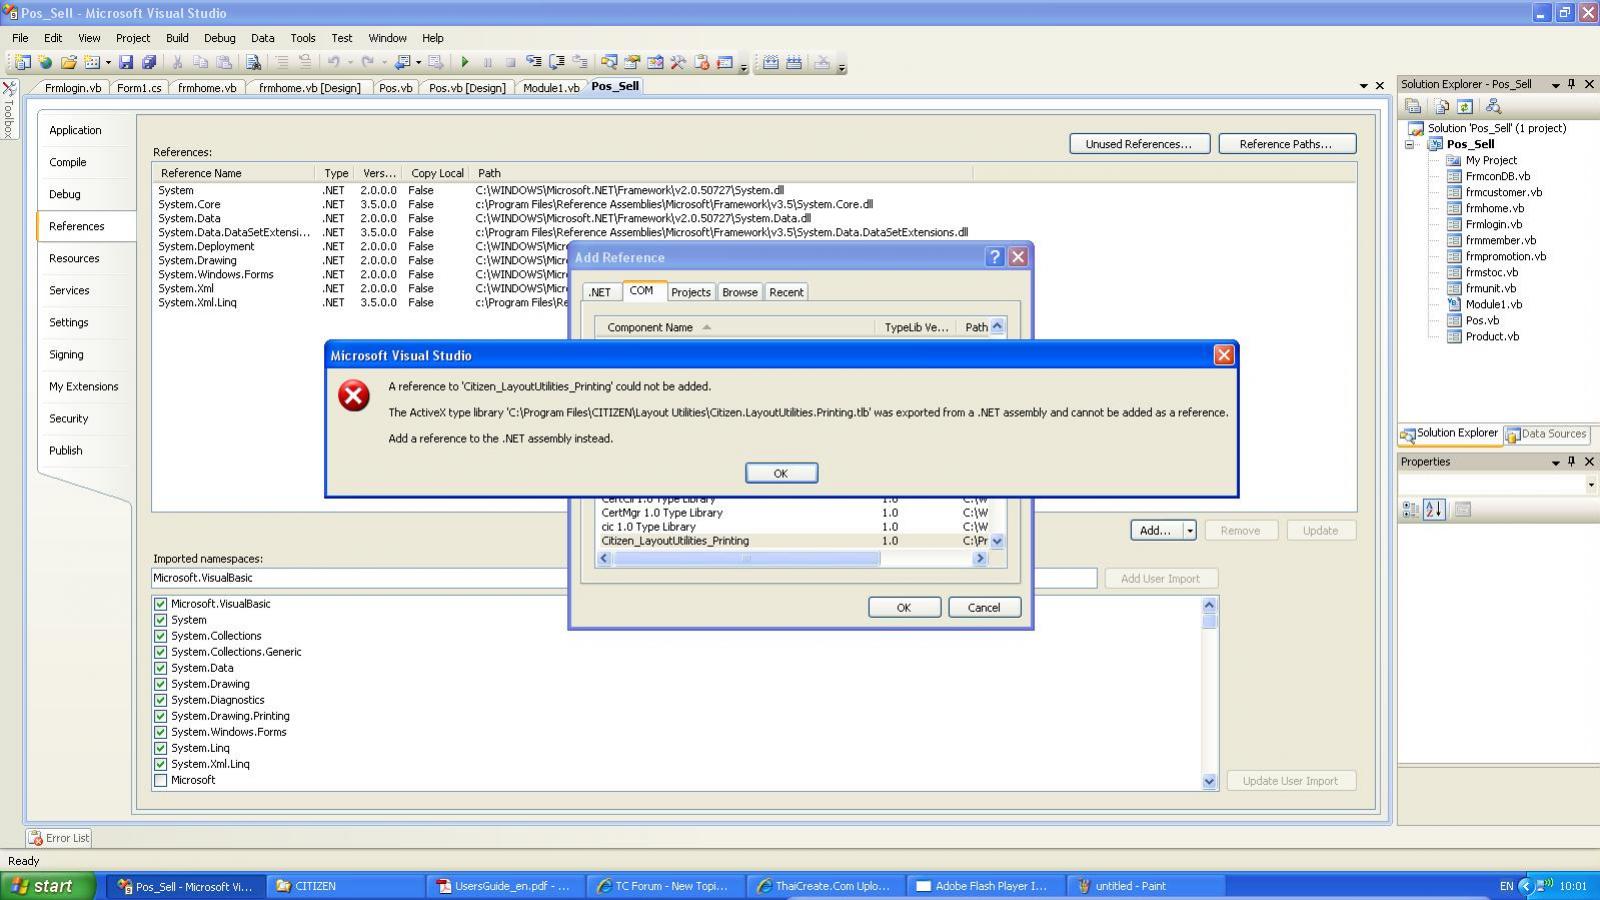The image size is (1600, 900).
Task: Click the Undo arrow icon
Action: click(x=334, y=62)
